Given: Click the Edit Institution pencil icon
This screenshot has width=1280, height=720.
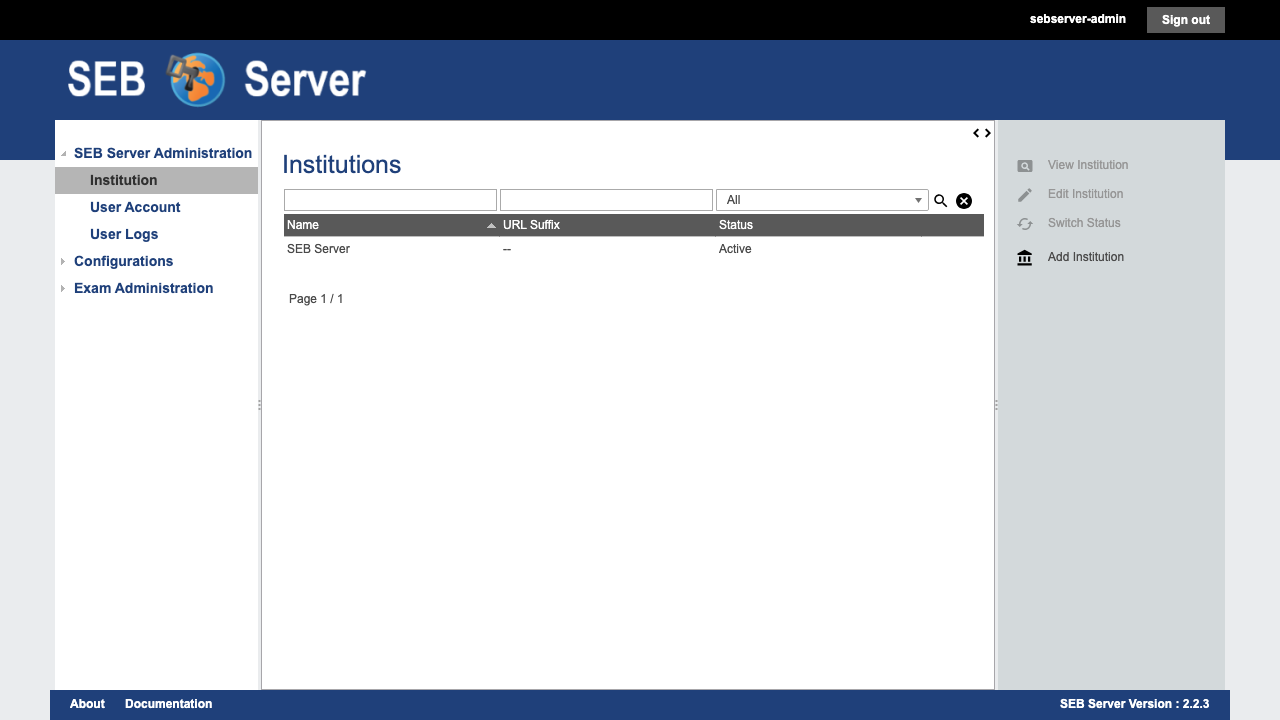Looking at the screenshot, I should 1025,195.
